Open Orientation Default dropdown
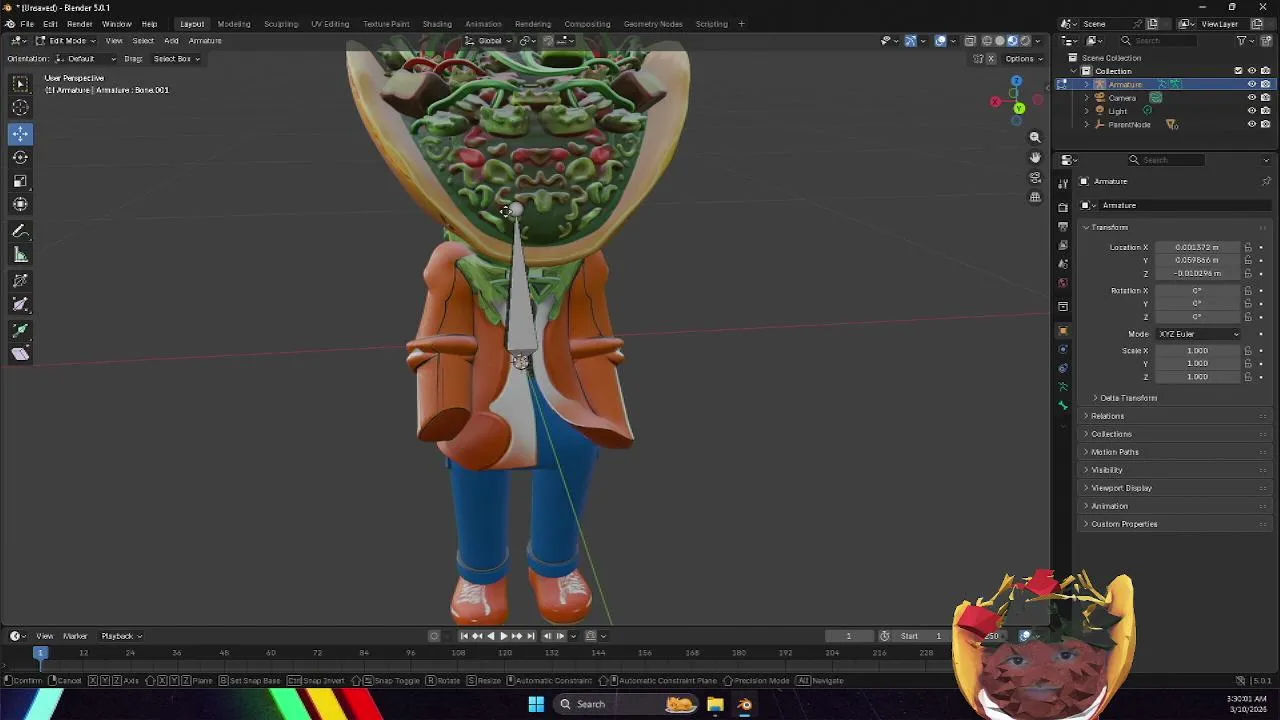 coord(85,59)
